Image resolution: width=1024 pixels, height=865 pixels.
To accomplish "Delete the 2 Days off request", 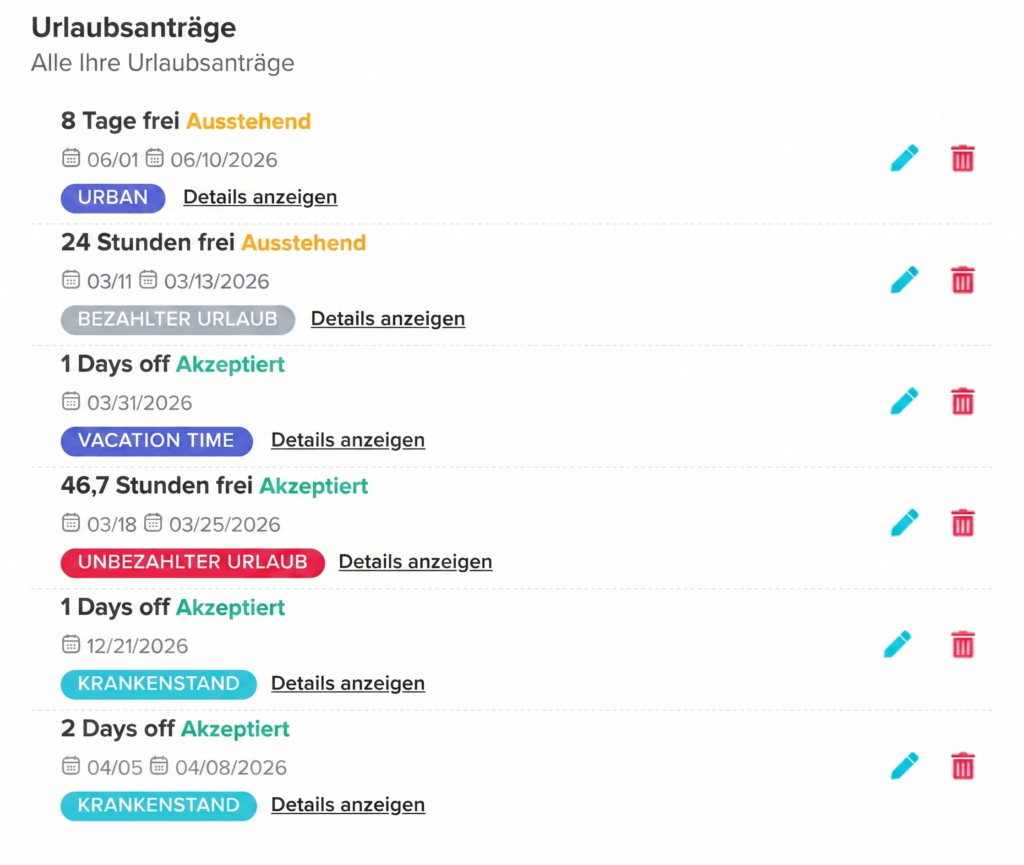I will 962,767.
